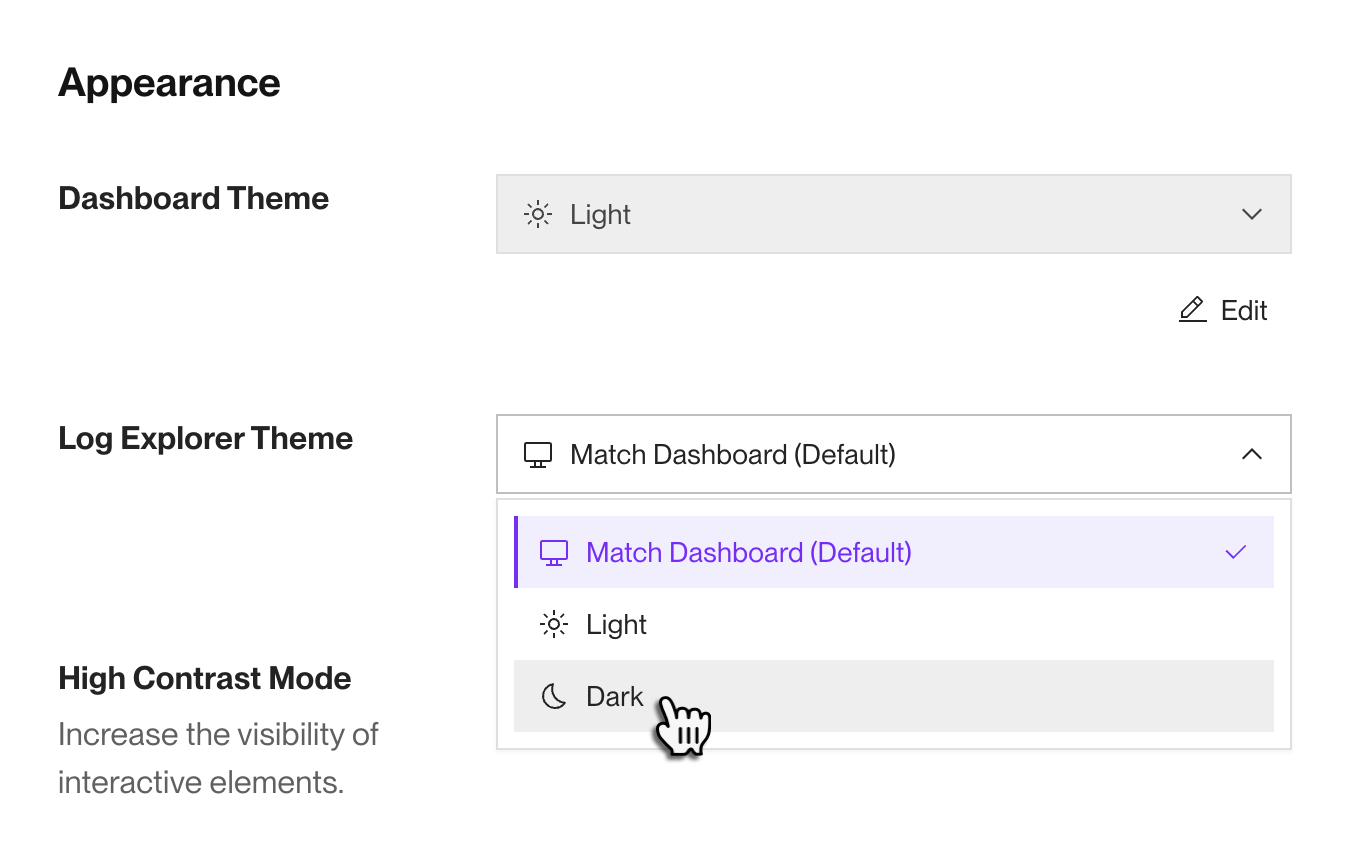This screenshot has height=860, width=1350.
Task: Click the downward chevron on Dashboard Theme selector
Action: coord(1251,213)
